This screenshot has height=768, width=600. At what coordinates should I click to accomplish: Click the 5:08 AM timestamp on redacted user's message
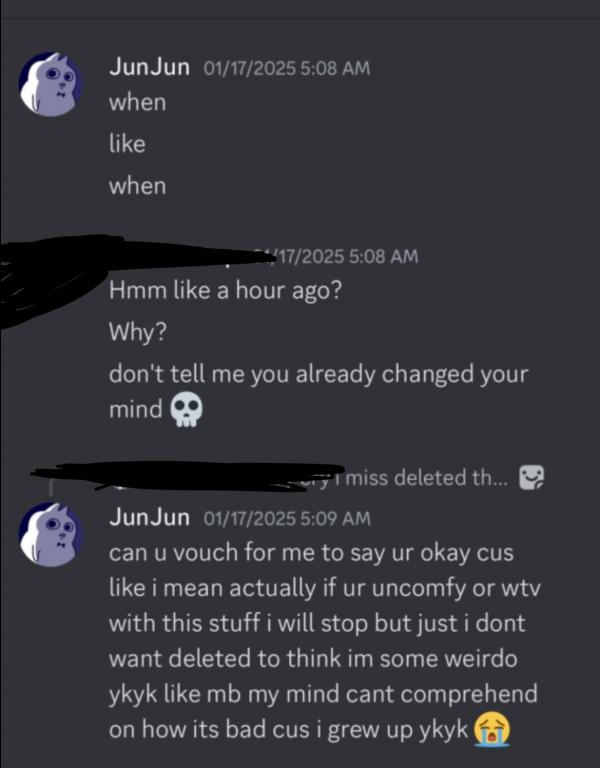(x=338, y=256)
